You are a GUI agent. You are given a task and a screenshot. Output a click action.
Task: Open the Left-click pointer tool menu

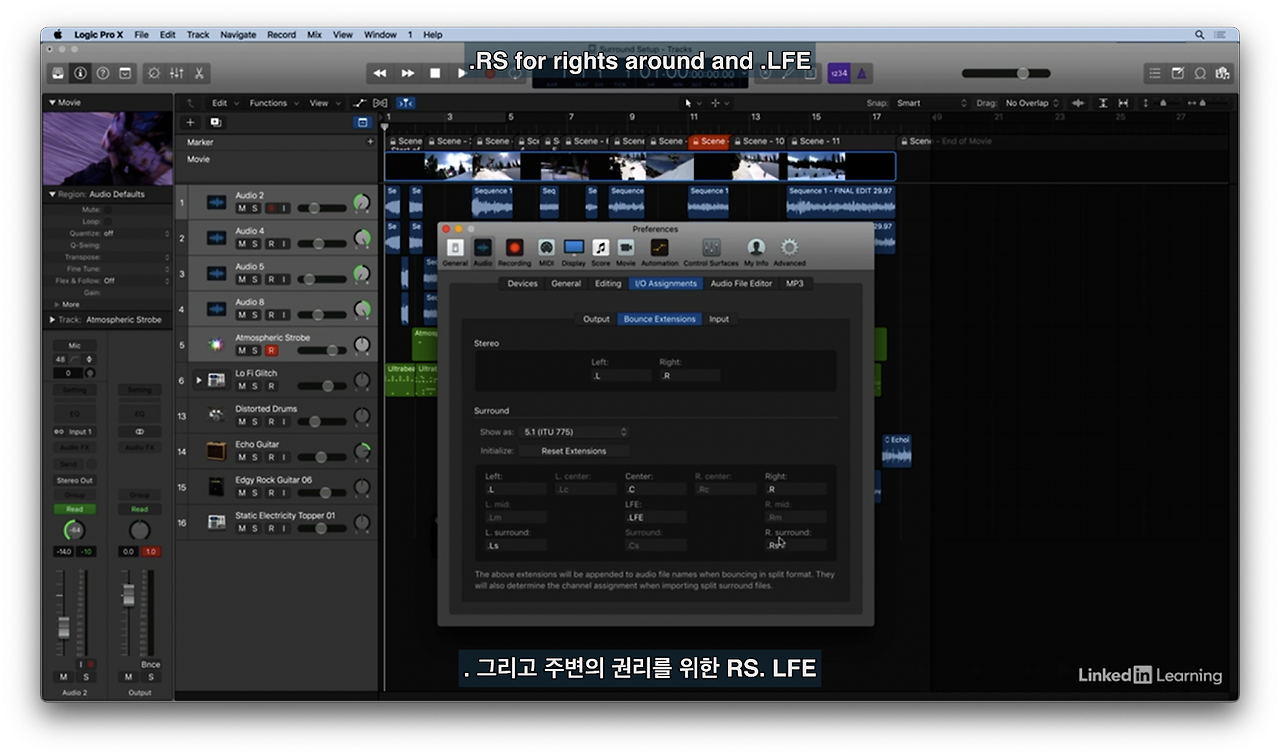[692, 103]
